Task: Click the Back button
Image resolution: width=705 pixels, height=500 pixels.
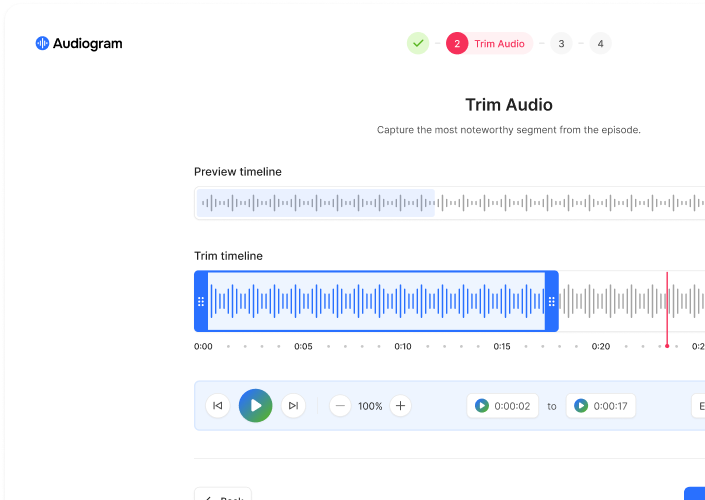Action: click(x=223, y=497)
